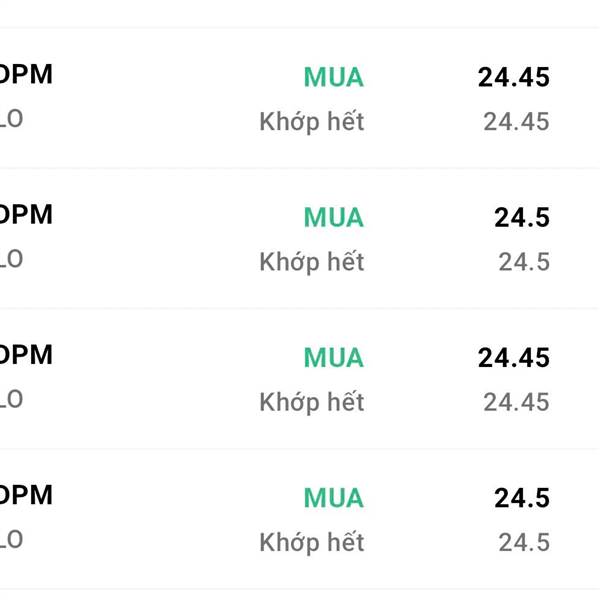600x600 pixels.
Task: Click the LO order type on the fourth row
Action: 11,539
